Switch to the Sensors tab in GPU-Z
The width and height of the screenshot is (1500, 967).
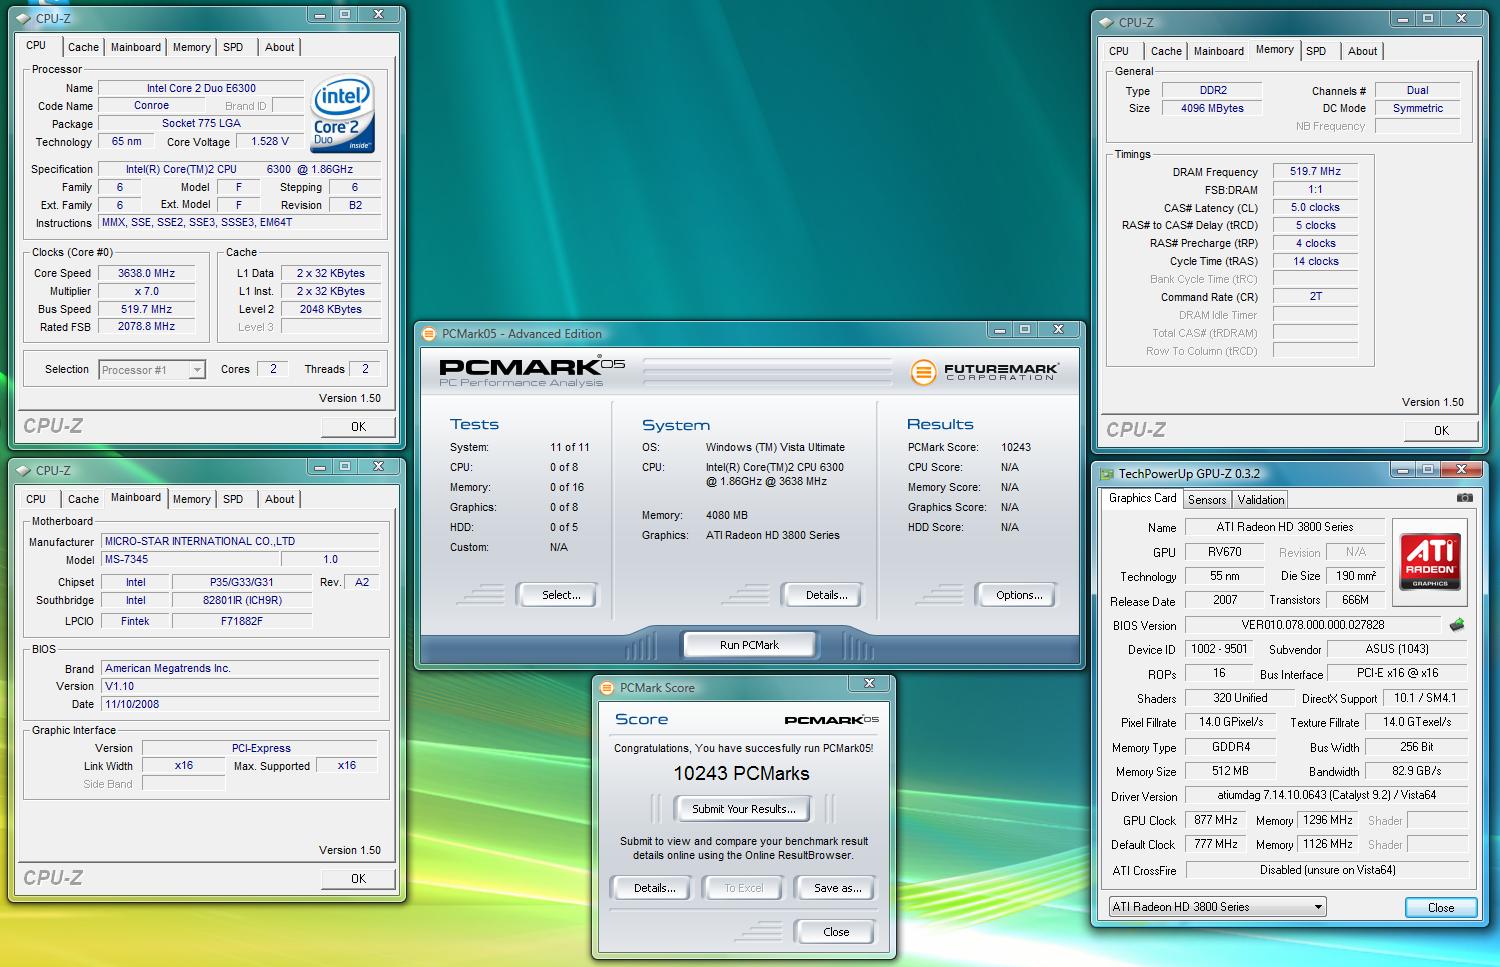(1207, 500)
